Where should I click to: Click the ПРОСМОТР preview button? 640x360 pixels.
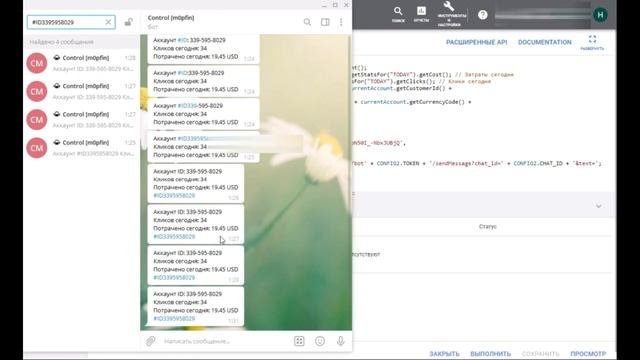pyautogui.click(x=588, y=353)
